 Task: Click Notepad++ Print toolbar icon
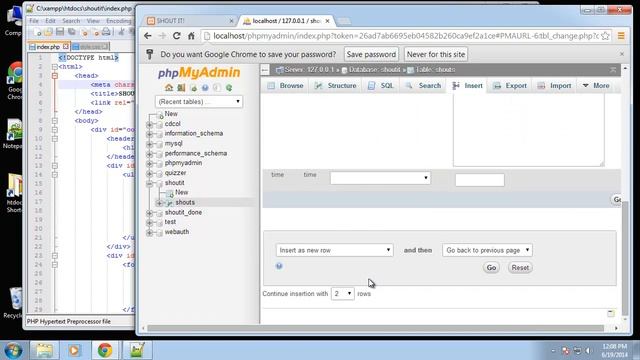click(106, 32)
